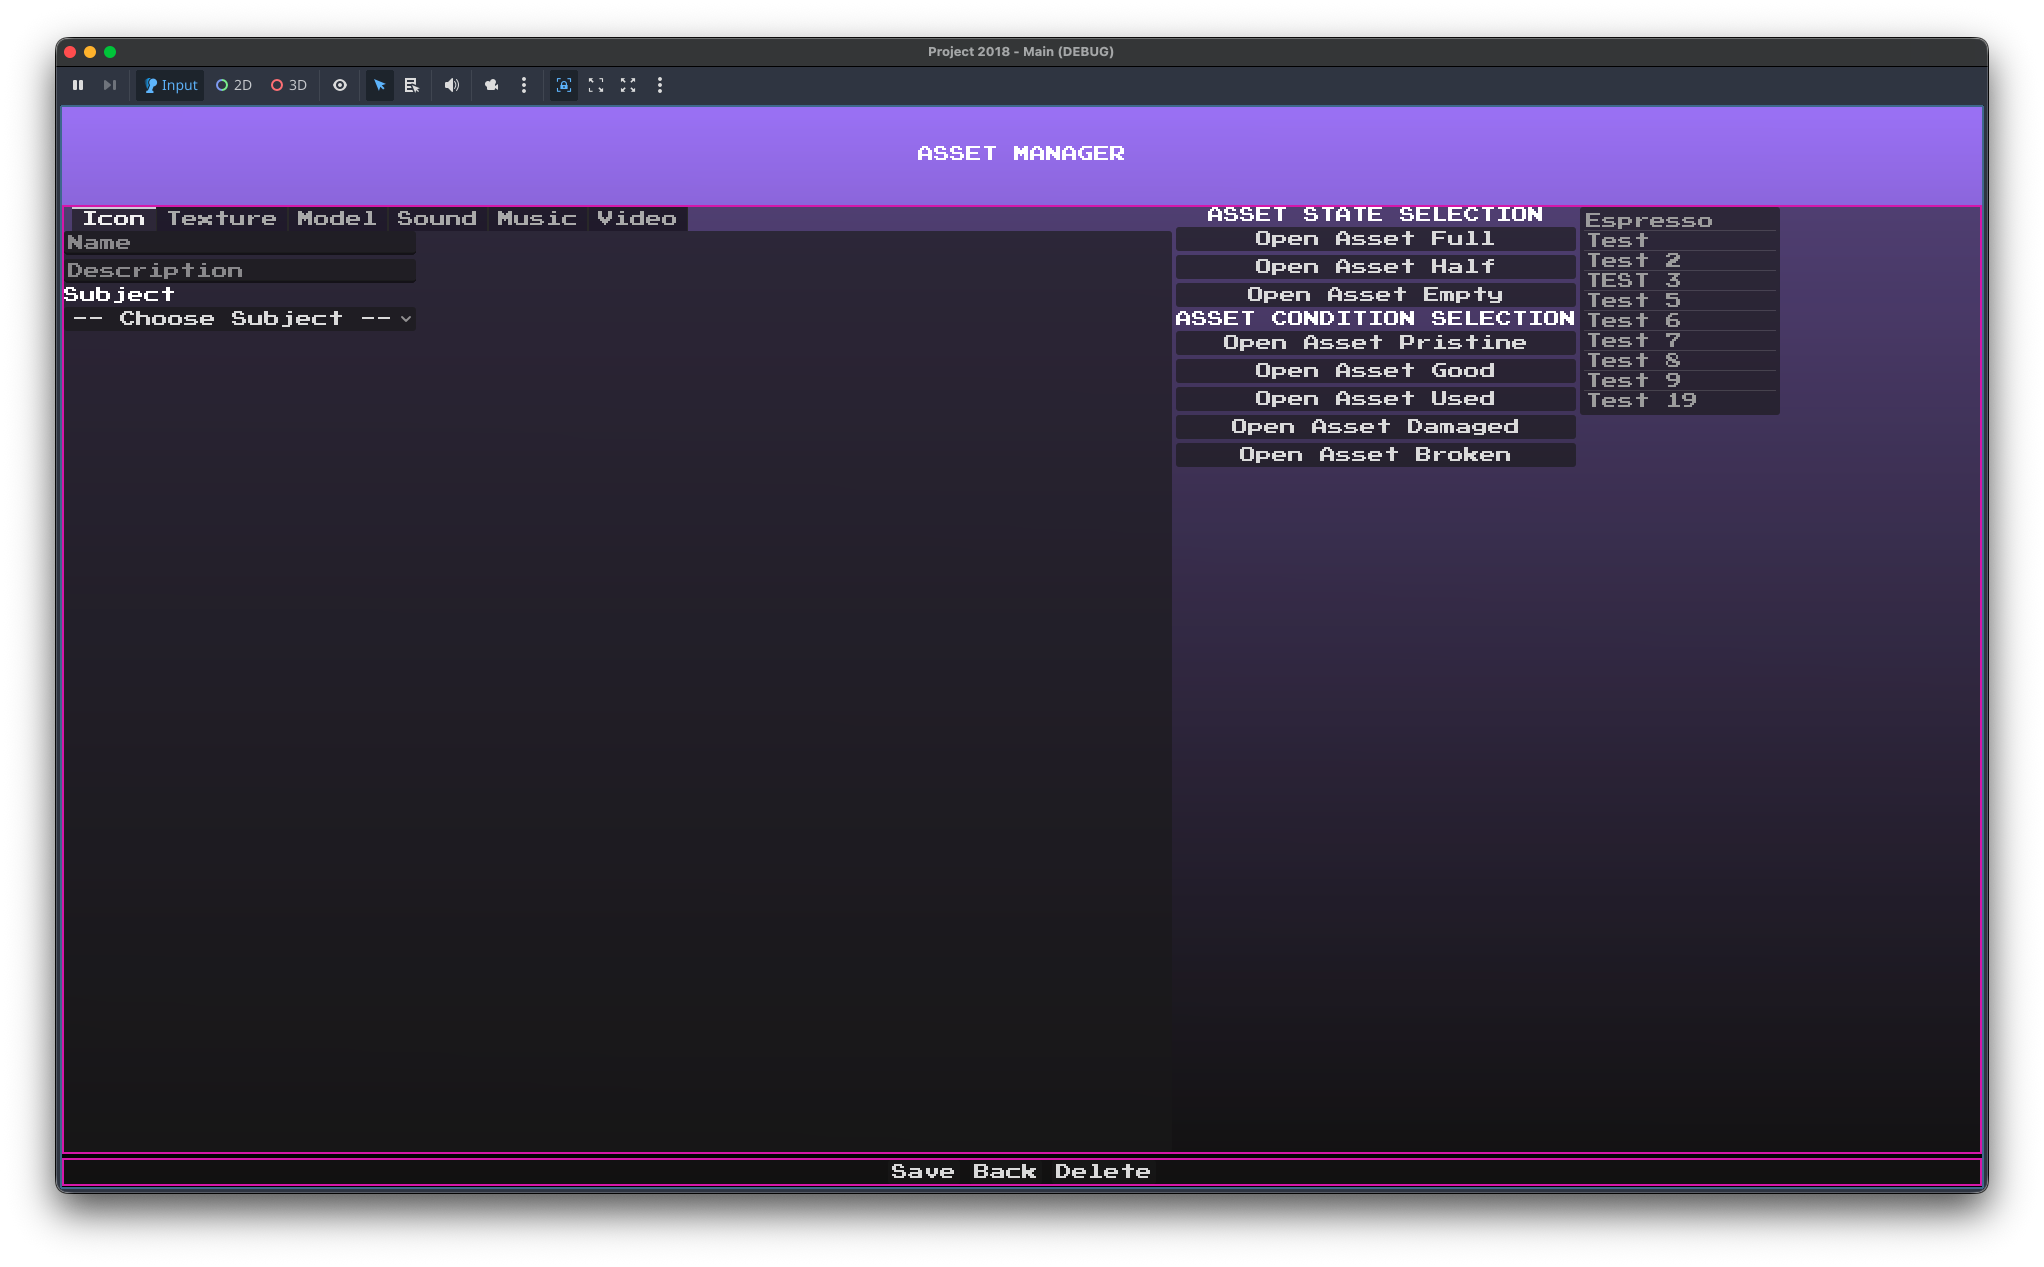Toggle the keep aspect lock icon
Viewport: 2044px width, 1267px height.
click(x=564, y=85)
